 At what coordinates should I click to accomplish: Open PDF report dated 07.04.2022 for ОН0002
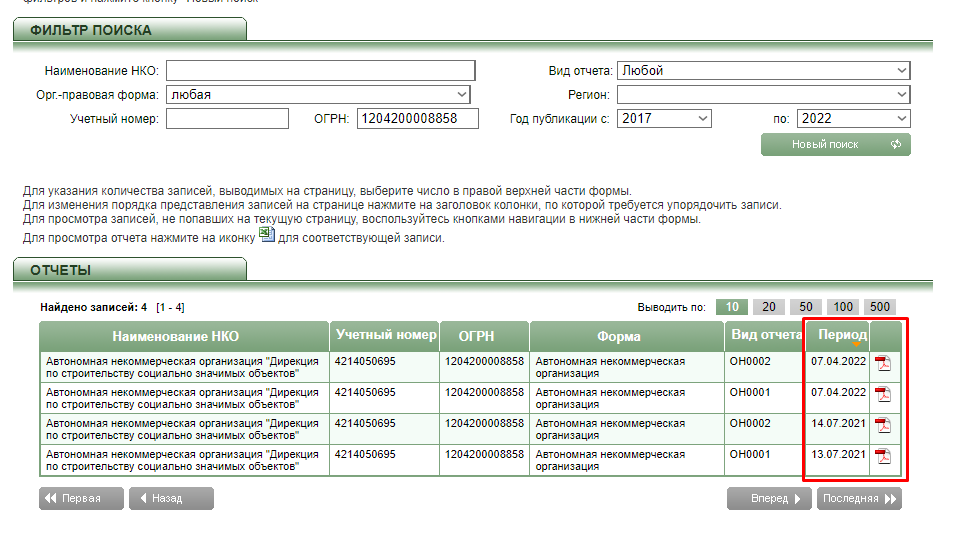[x=883, y=363]
